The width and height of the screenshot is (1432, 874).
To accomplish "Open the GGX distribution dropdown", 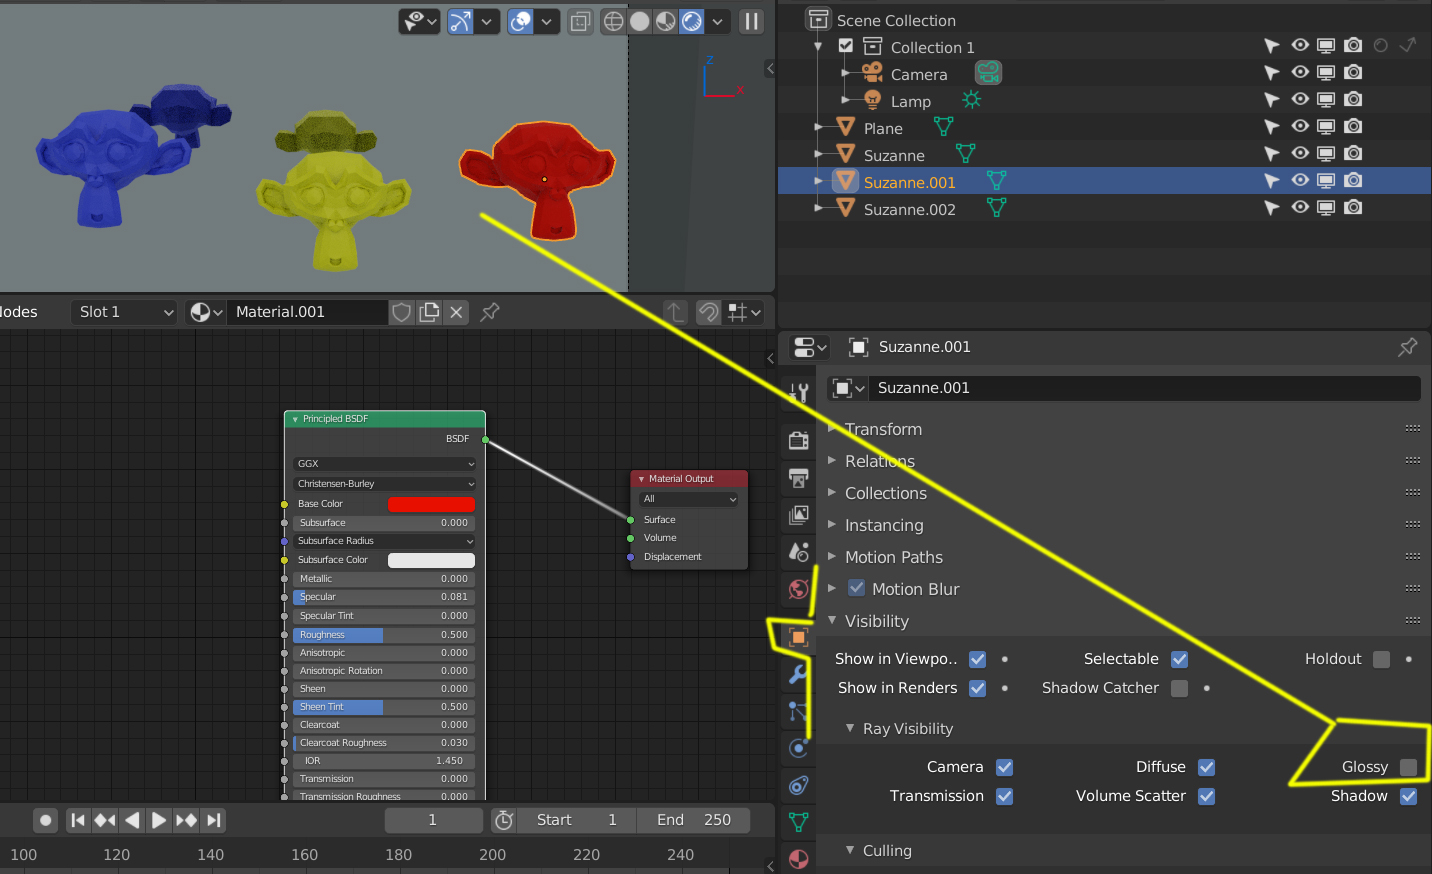I will 385,464.
